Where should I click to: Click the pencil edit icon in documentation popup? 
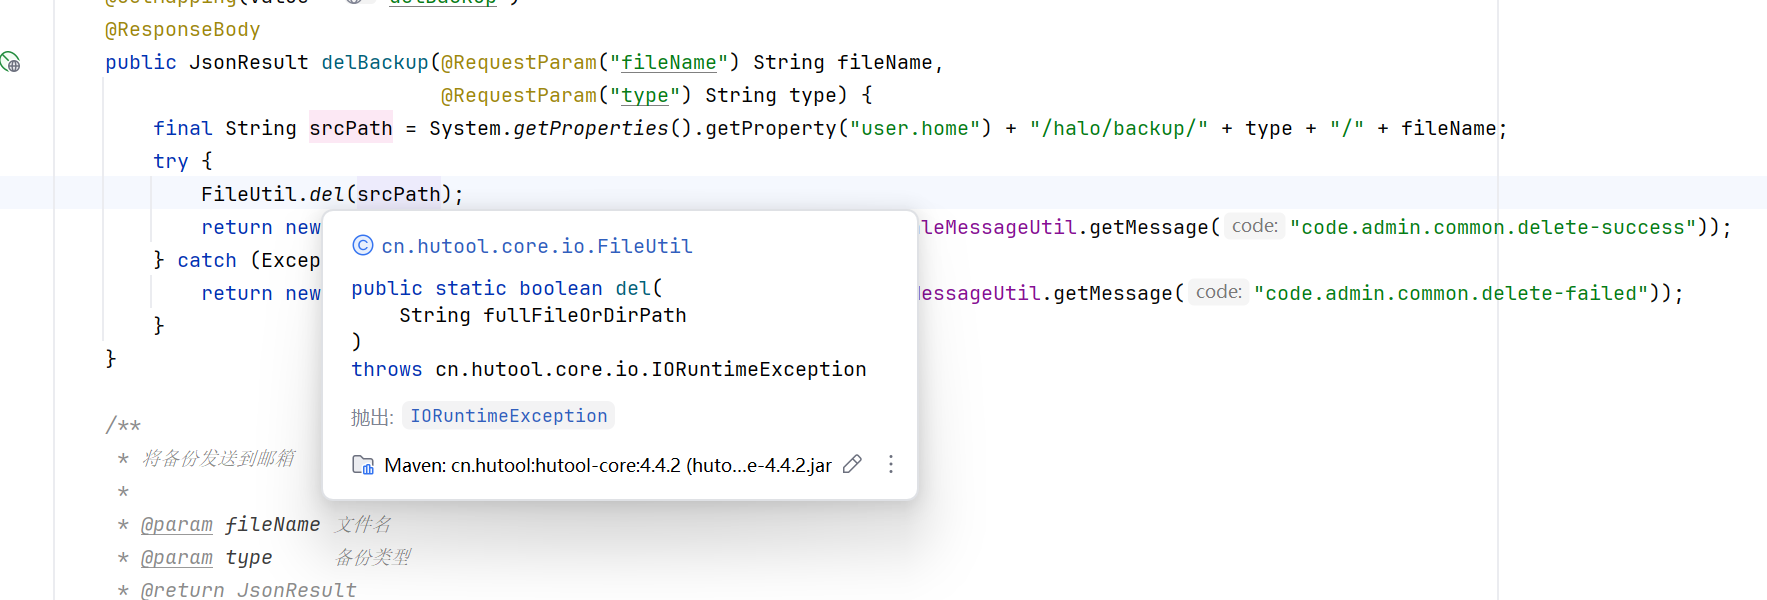852,464
